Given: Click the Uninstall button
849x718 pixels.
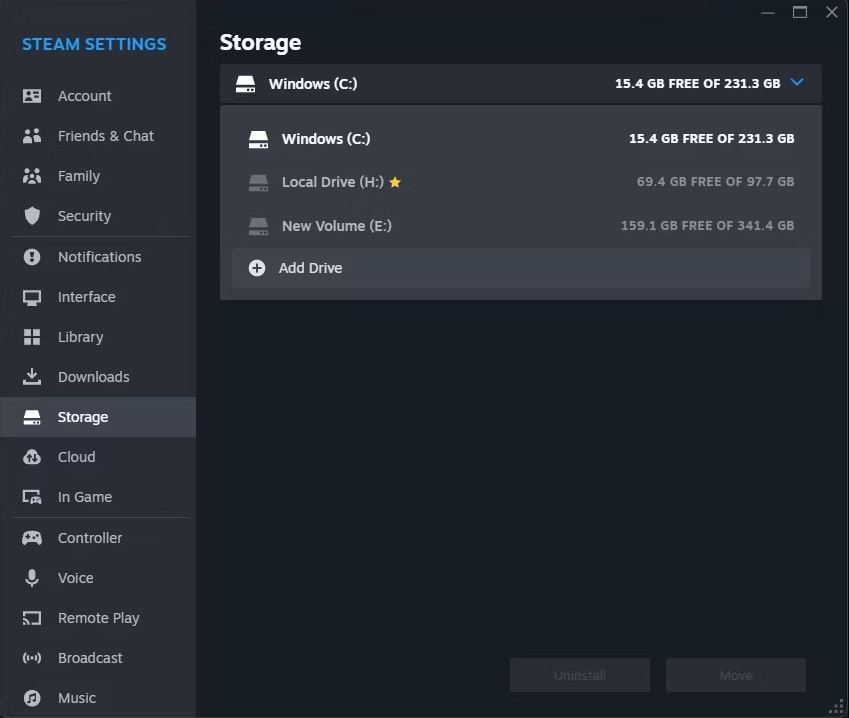Looking at the screenshot, I should pyautogui.click(x=580, y=675).
